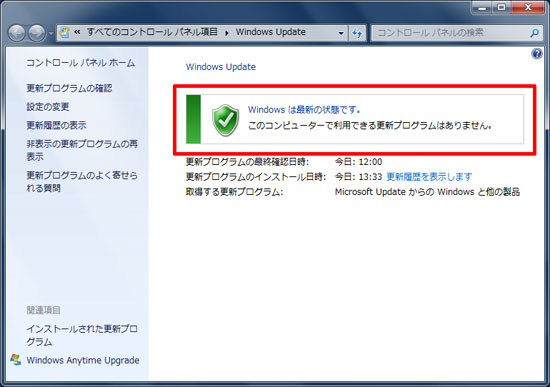The image size is (550, 387).
Task: Click the Back navigation arrow button
Action: tap(17, 33)
